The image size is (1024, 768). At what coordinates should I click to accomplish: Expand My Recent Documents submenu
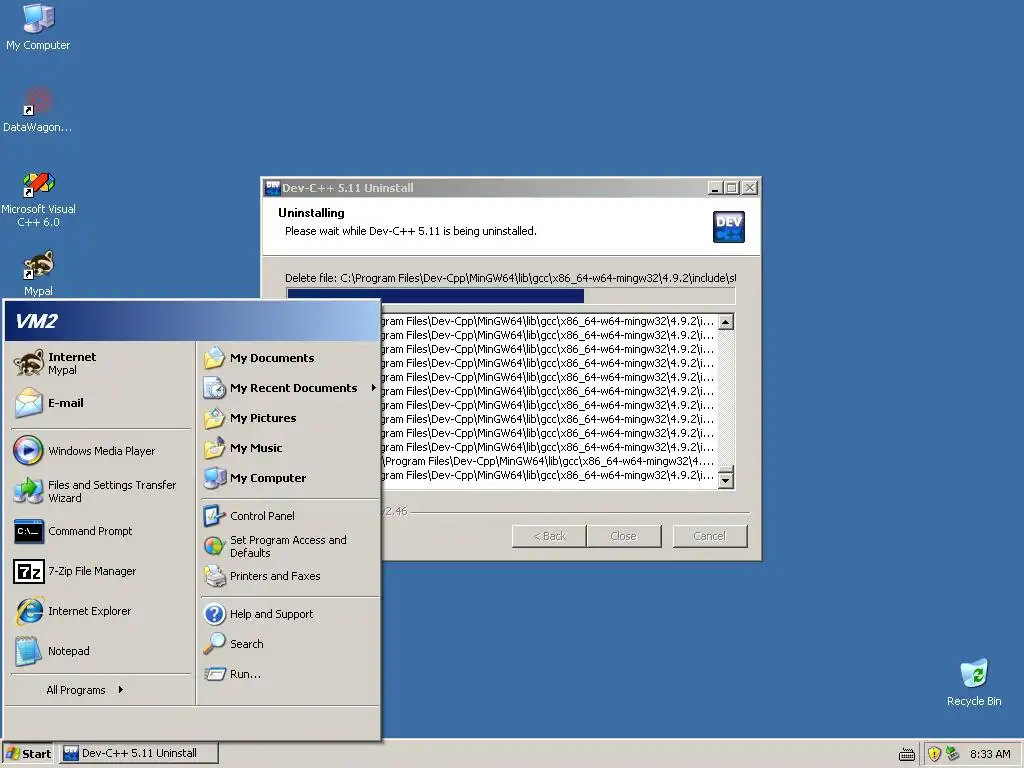tap(289, 388)
